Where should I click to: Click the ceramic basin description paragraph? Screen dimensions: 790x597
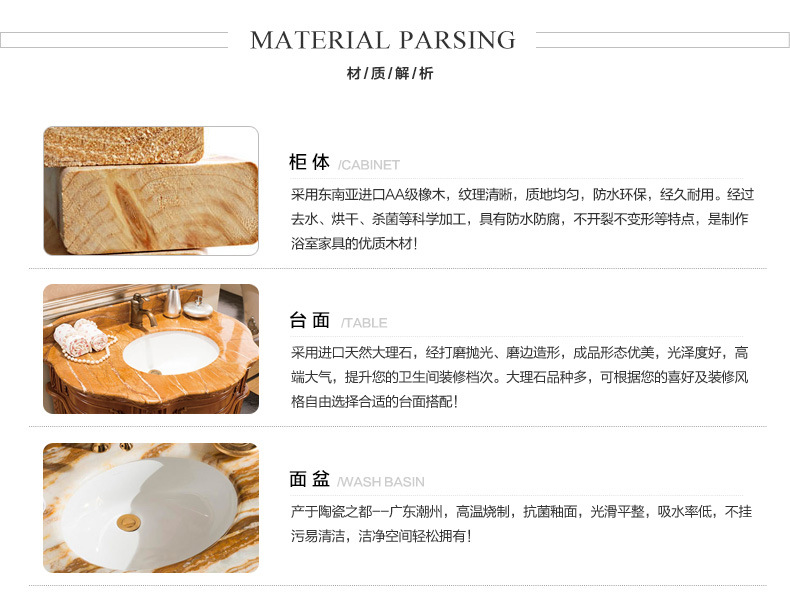point(521,524)
